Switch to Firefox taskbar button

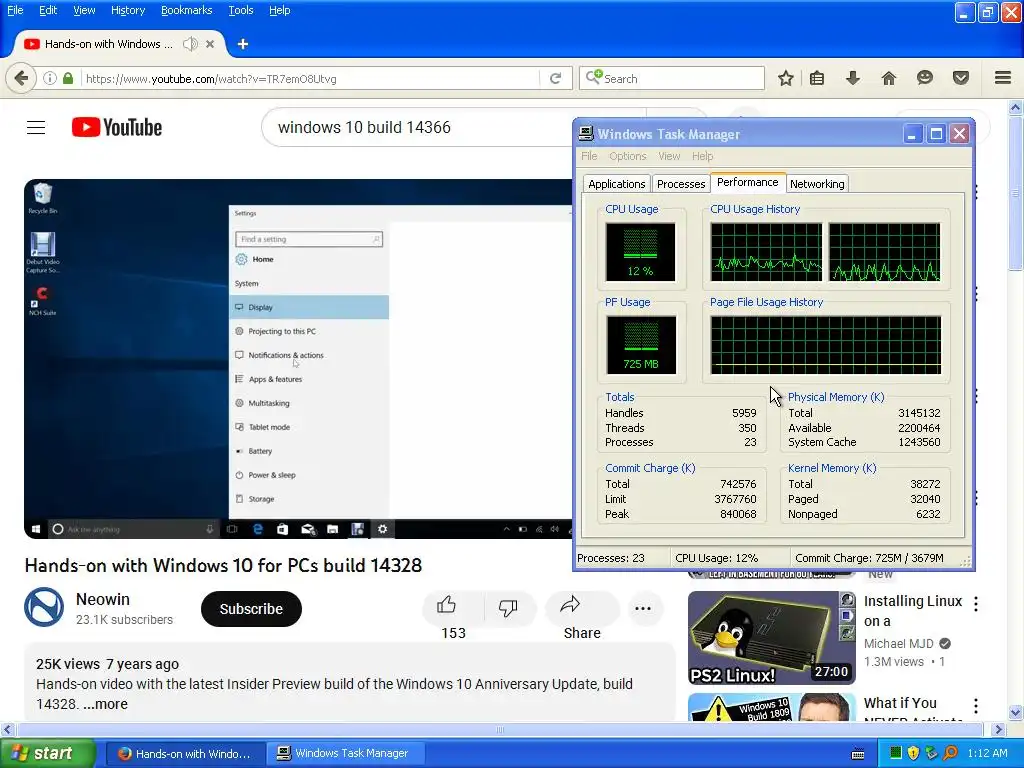[x=185, y=754]
